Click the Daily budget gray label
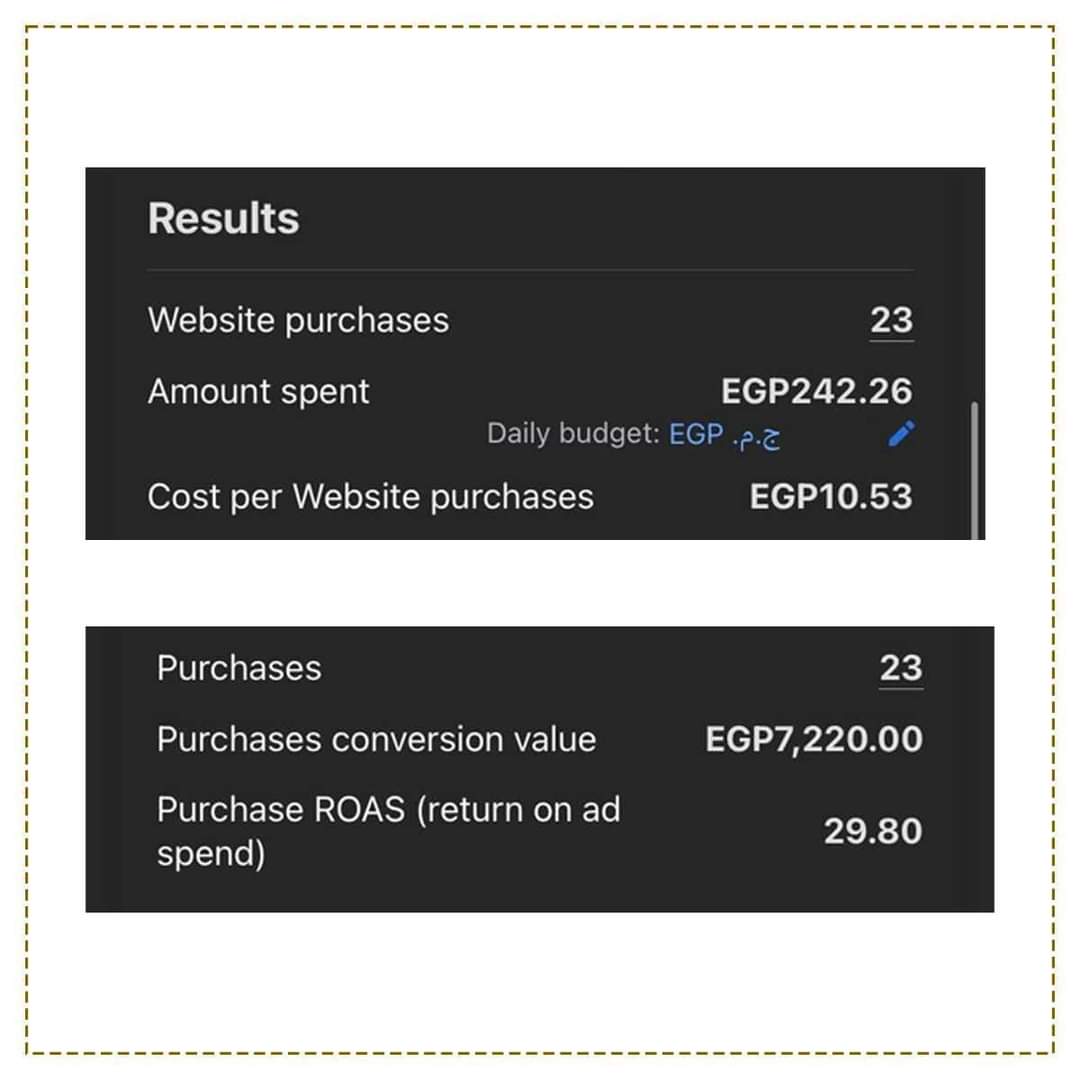The height and width of the screenshot is (1080, 1080). coord(573,434)
